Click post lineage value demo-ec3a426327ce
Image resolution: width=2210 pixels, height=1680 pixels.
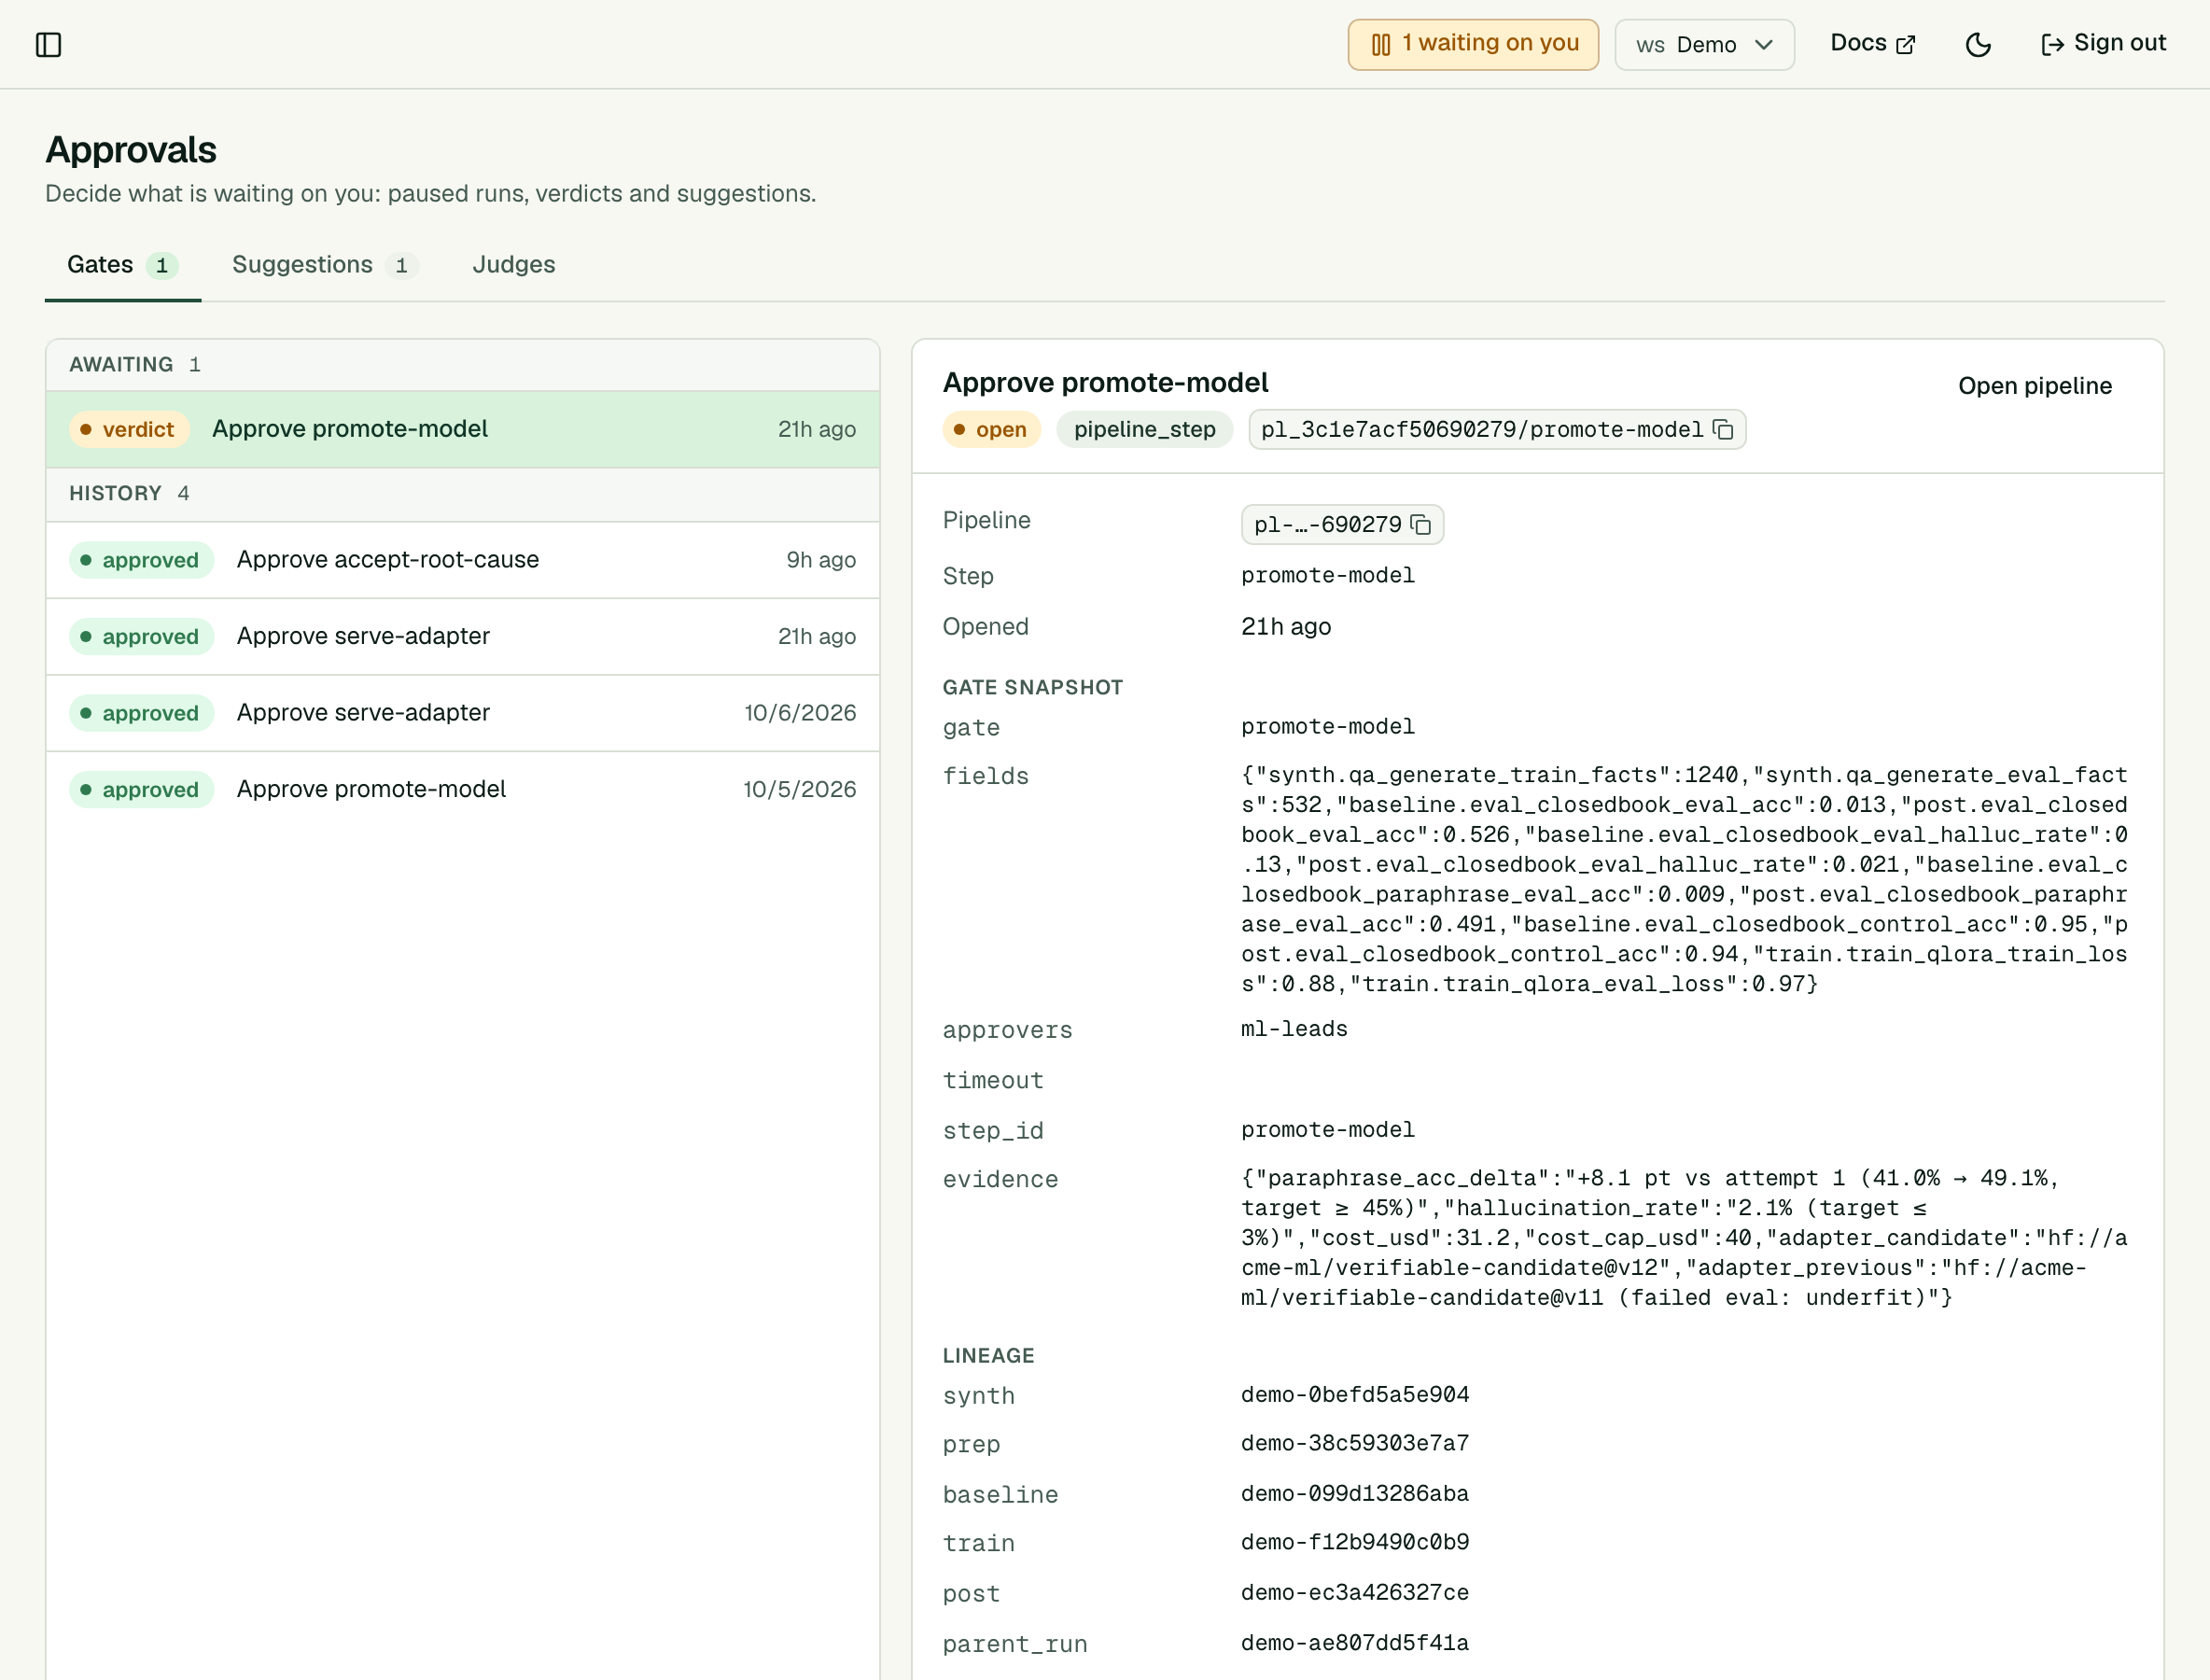click(1355, 1593)
